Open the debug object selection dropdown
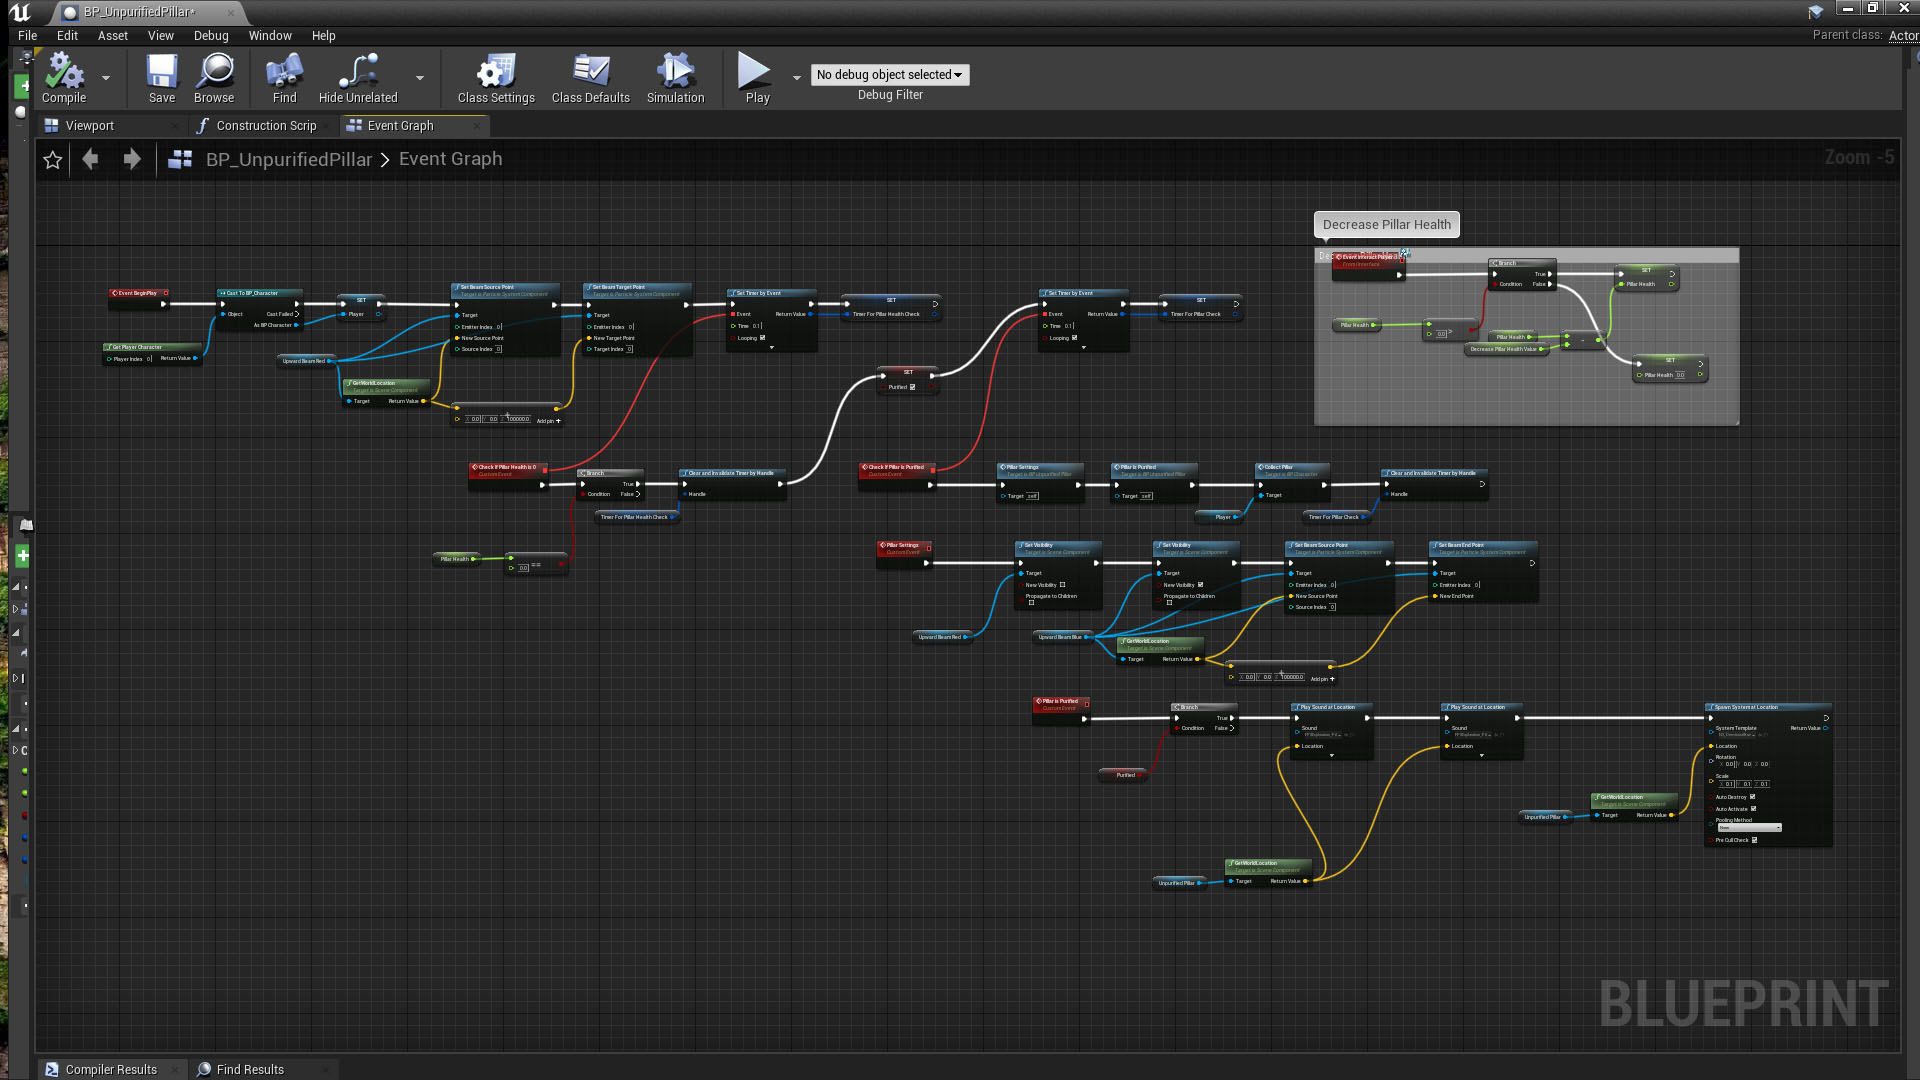This screenshot has height=1080, width=1920. pyautogui.click(x=889, y=75)
